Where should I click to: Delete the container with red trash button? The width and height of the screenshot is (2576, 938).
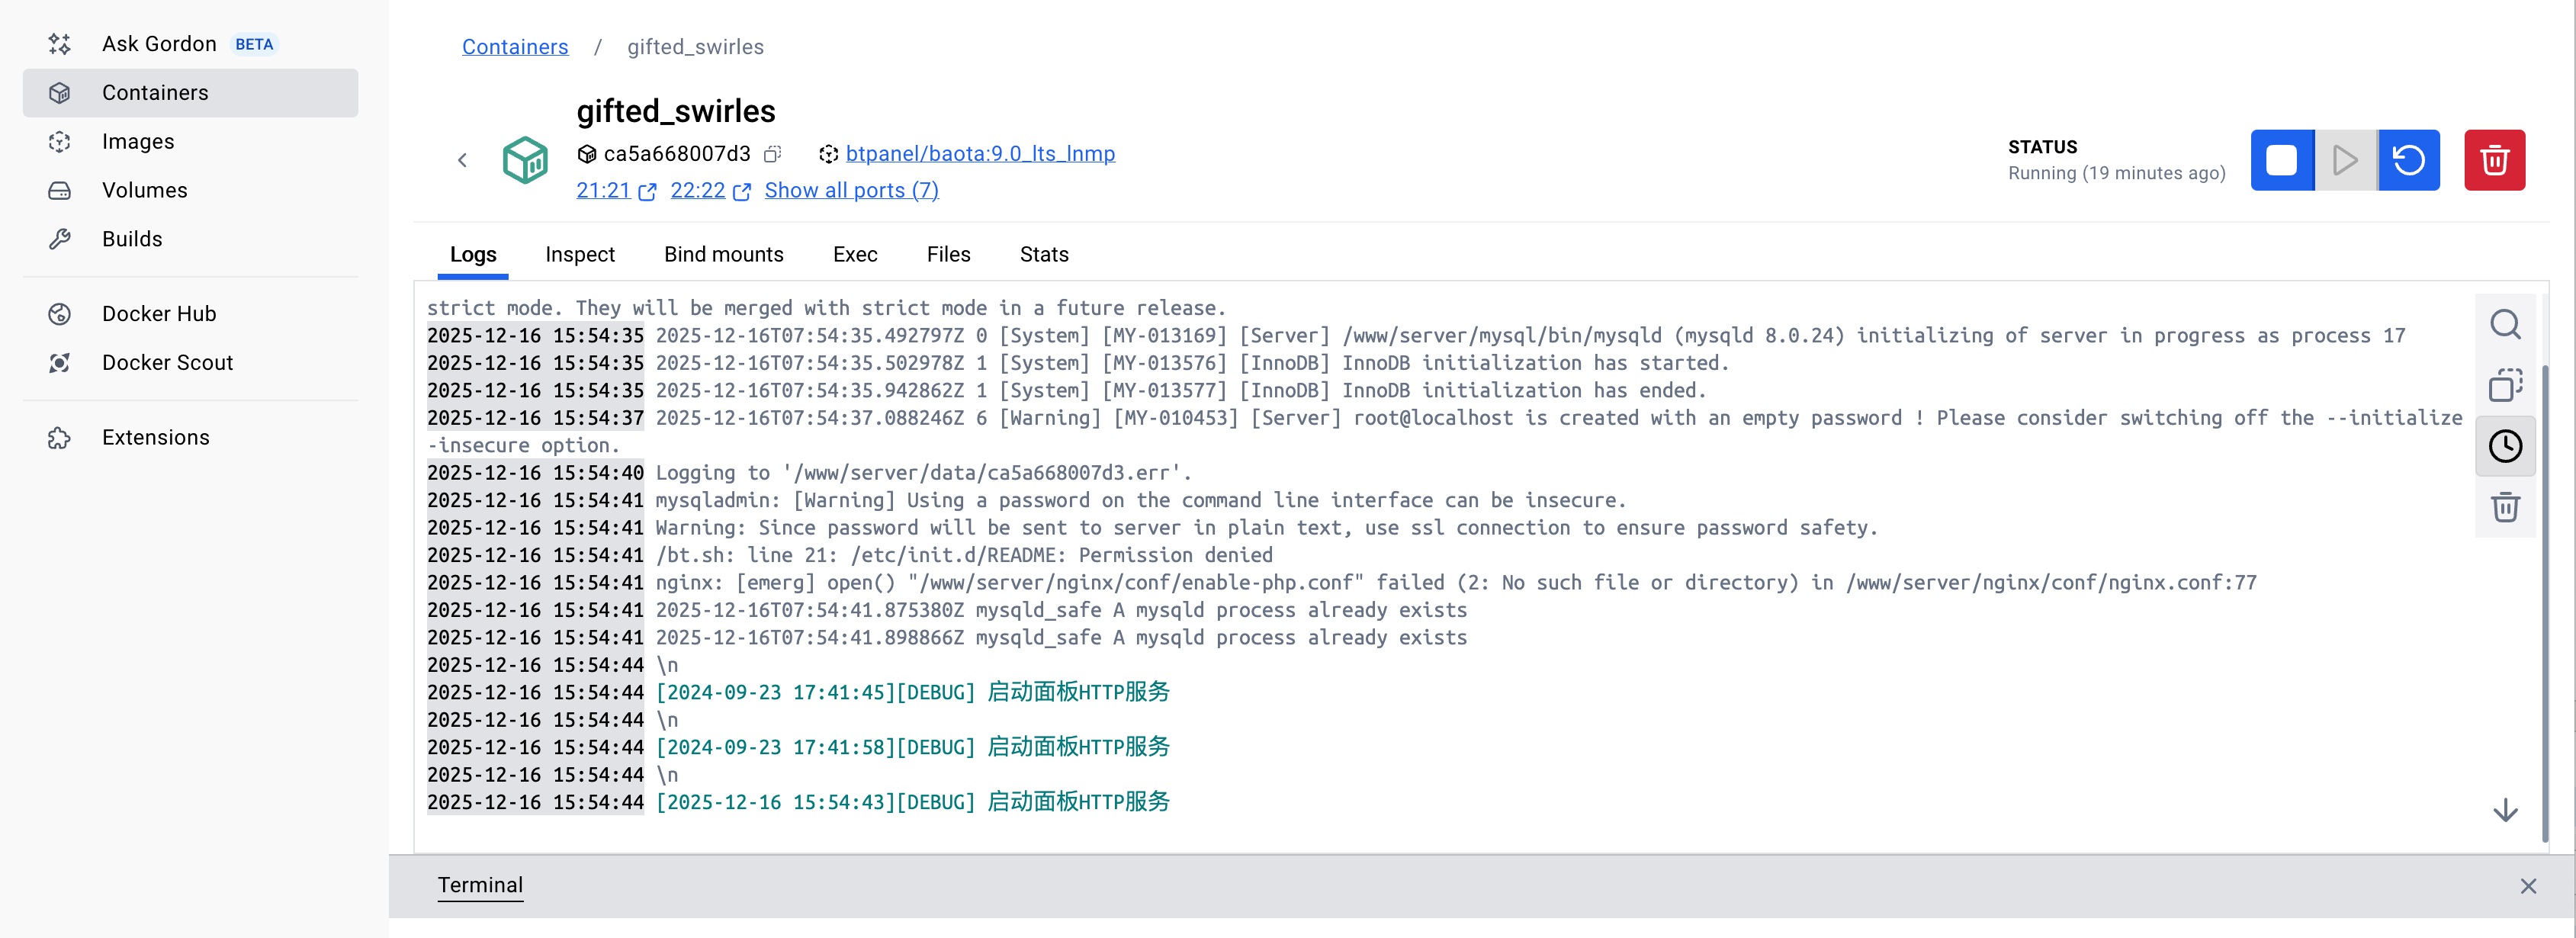2494,160
